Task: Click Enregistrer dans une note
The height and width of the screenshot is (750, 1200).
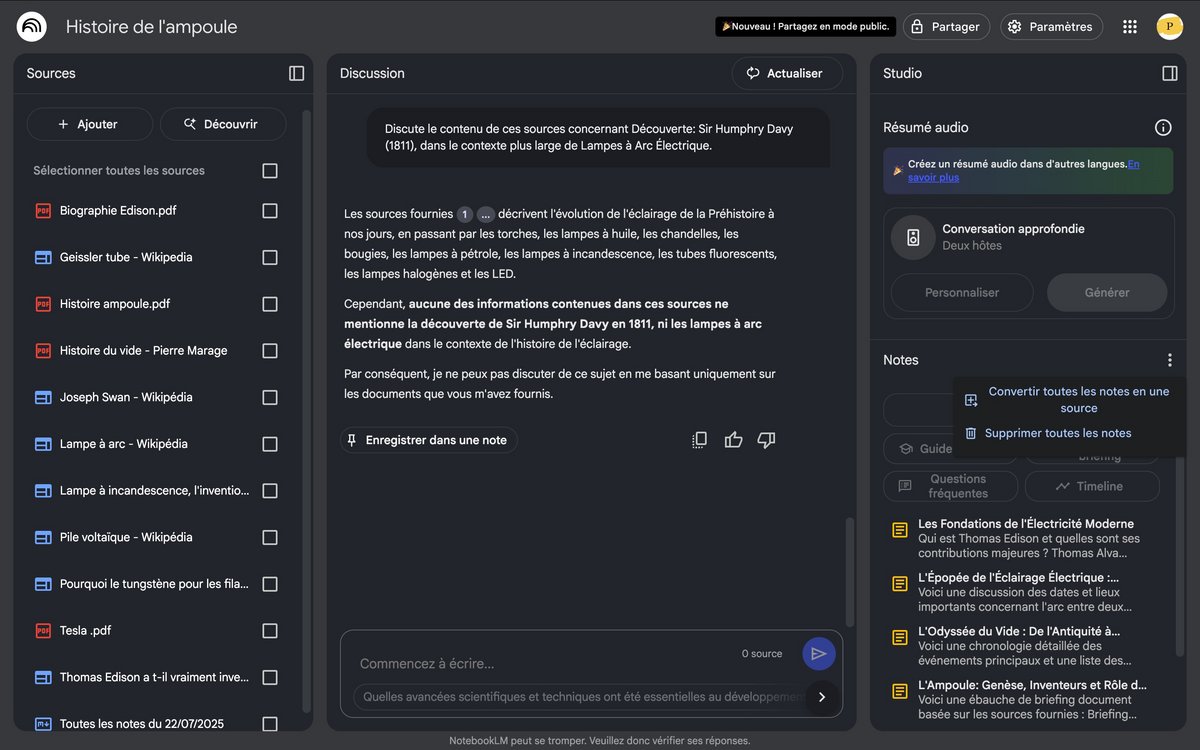Action: 428,440
